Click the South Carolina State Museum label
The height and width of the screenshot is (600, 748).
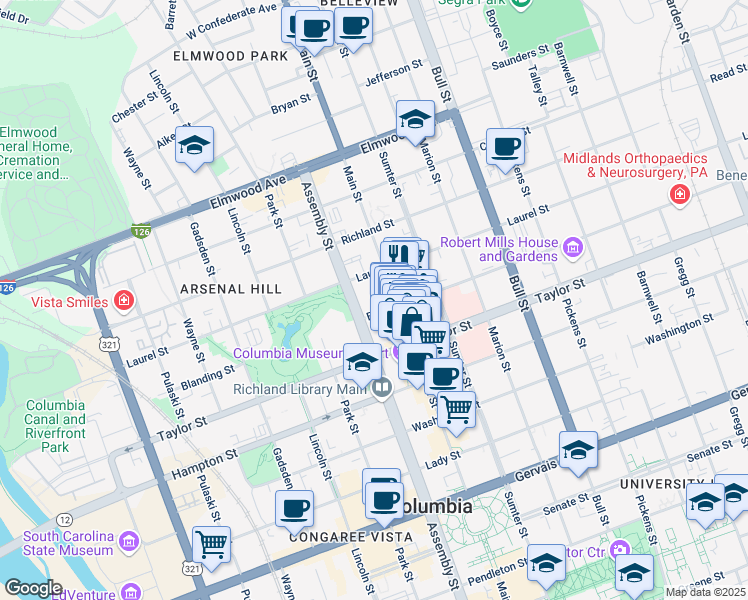[x=68, y=543]
